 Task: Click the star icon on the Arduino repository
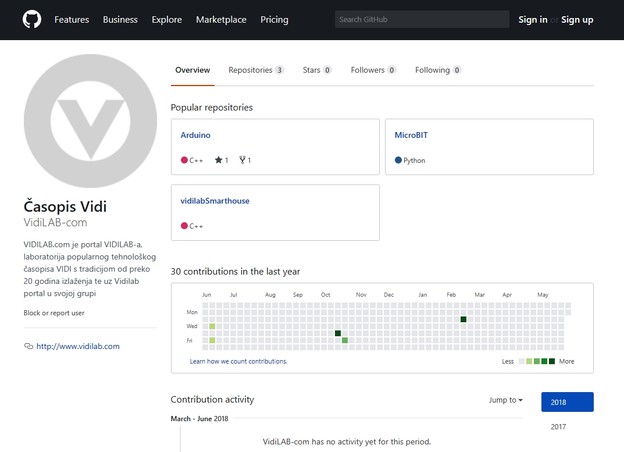click(218, 160)
